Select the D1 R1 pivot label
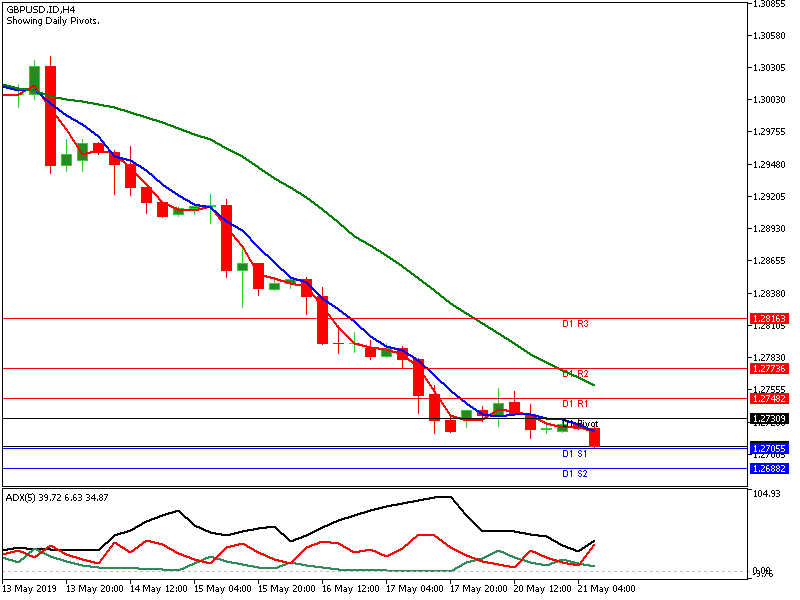800x600 pixels. pyautogui.click(x=575, y=403)
